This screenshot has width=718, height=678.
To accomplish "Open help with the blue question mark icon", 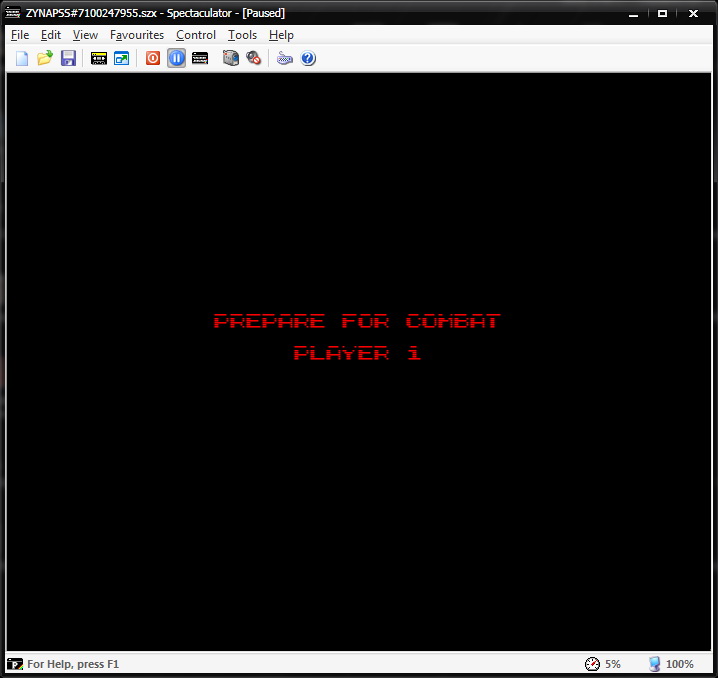I will tap(308, 59).
